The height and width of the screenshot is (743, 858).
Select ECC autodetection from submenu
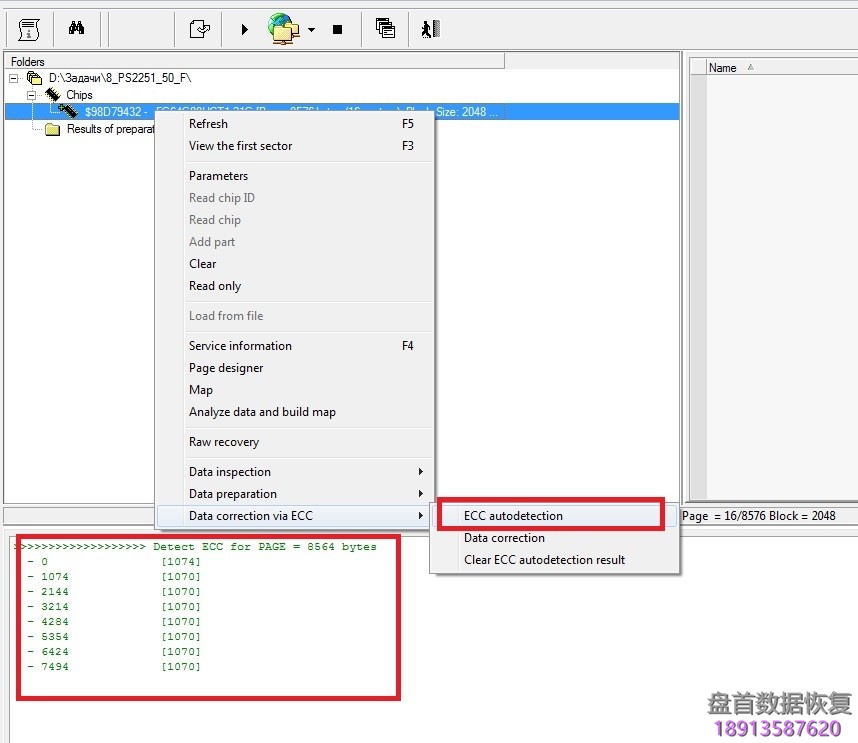coord(513,516)
